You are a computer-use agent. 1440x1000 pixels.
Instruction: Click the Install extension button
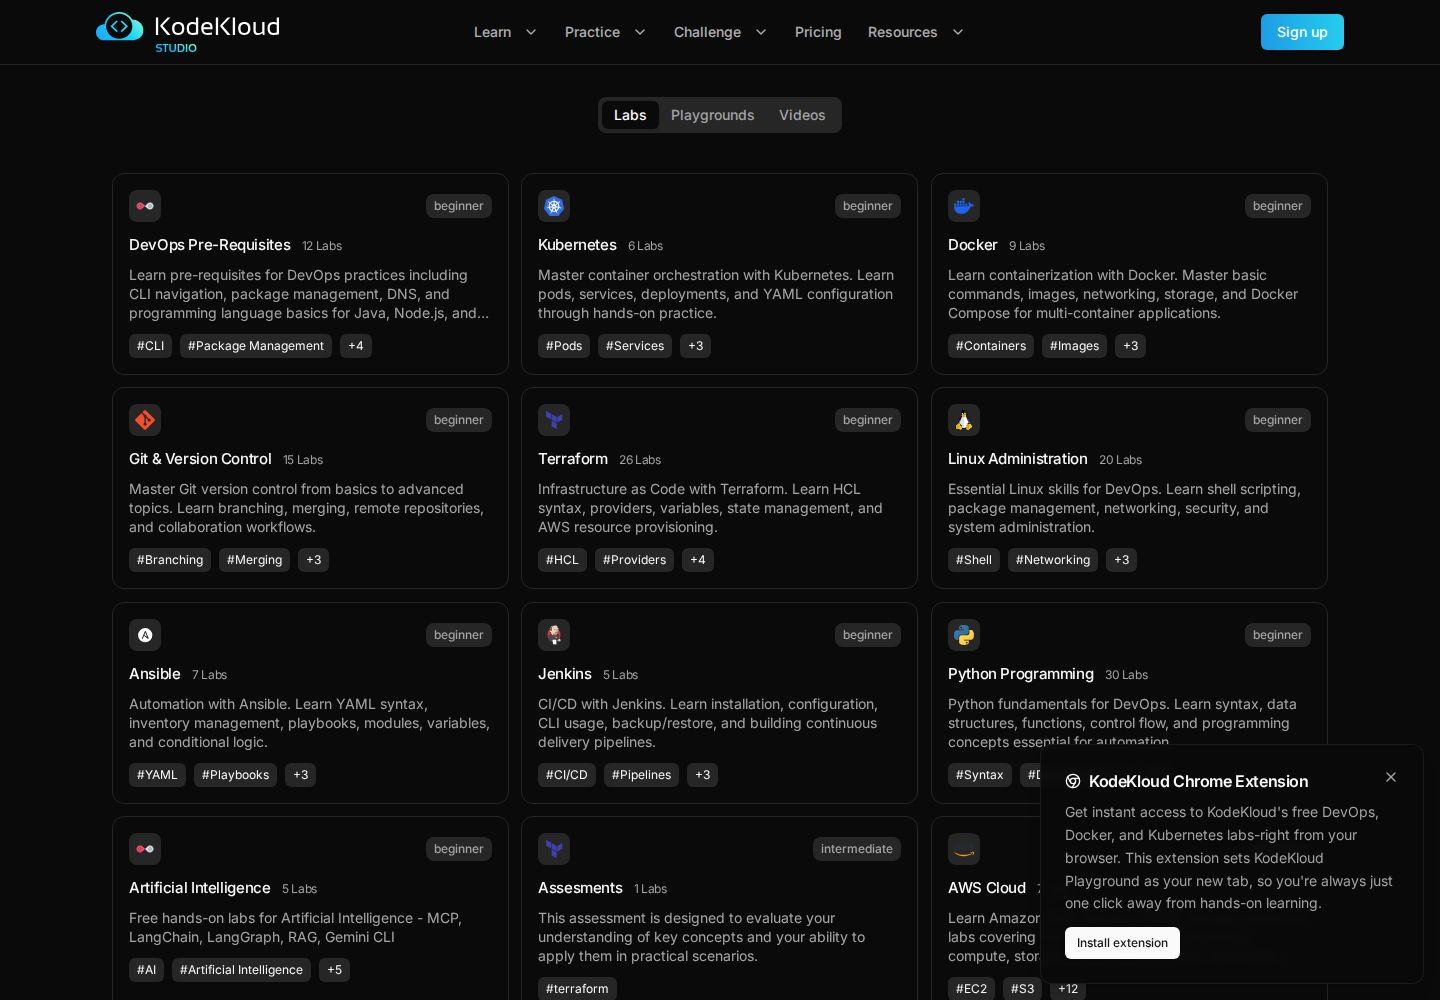1122,943
